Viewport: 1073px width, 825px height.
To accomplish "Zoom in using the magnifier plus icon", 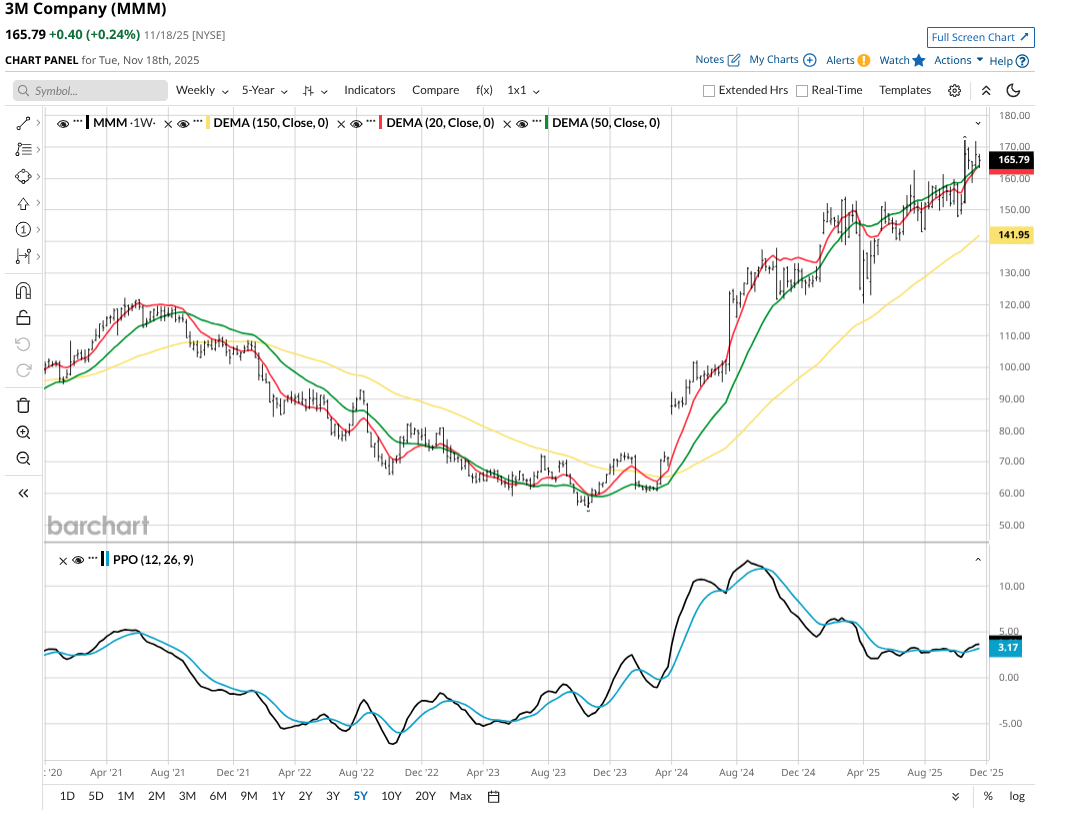I will tap(23, 432).
